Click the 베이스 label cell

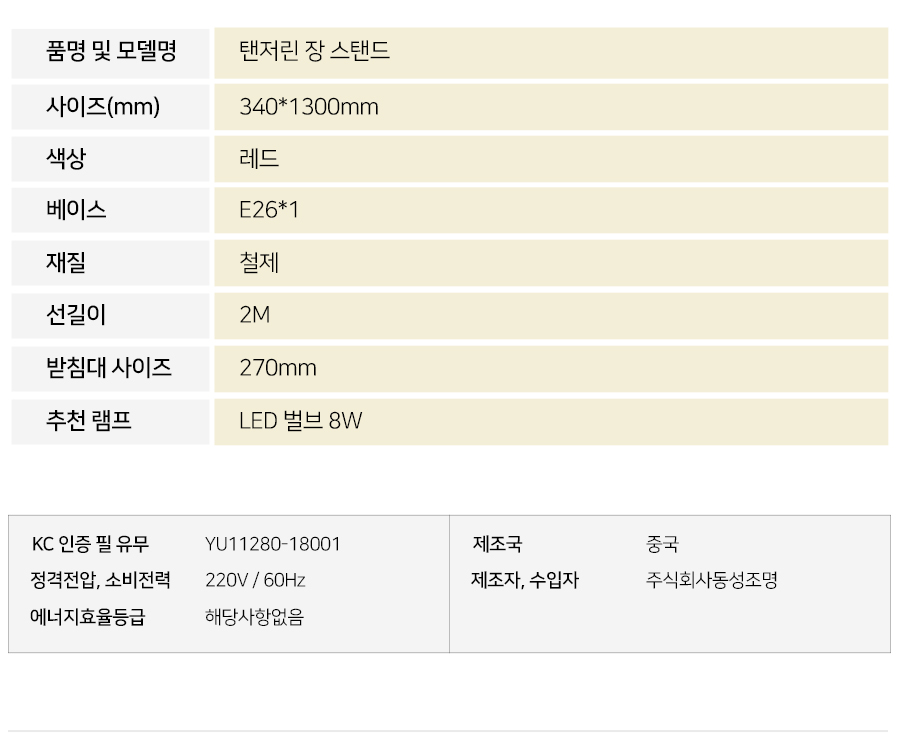(110, 210)
